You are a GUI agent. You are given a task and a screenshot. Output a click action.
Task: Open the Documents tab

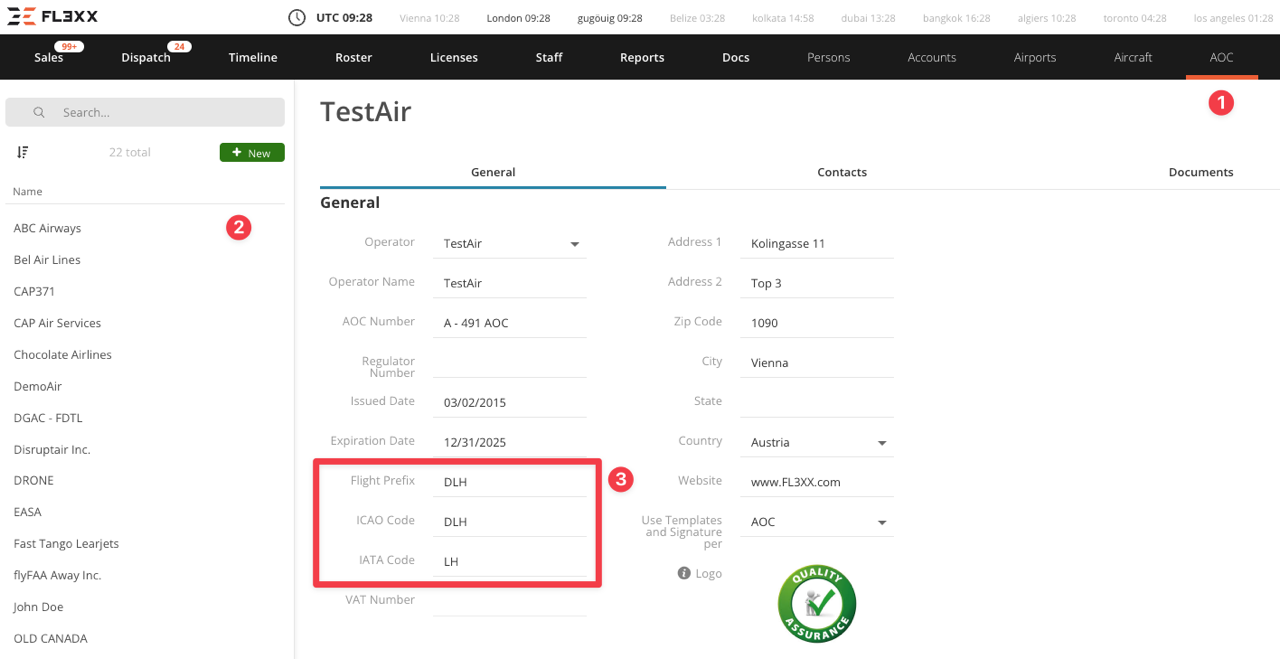tap(1200, 172)
